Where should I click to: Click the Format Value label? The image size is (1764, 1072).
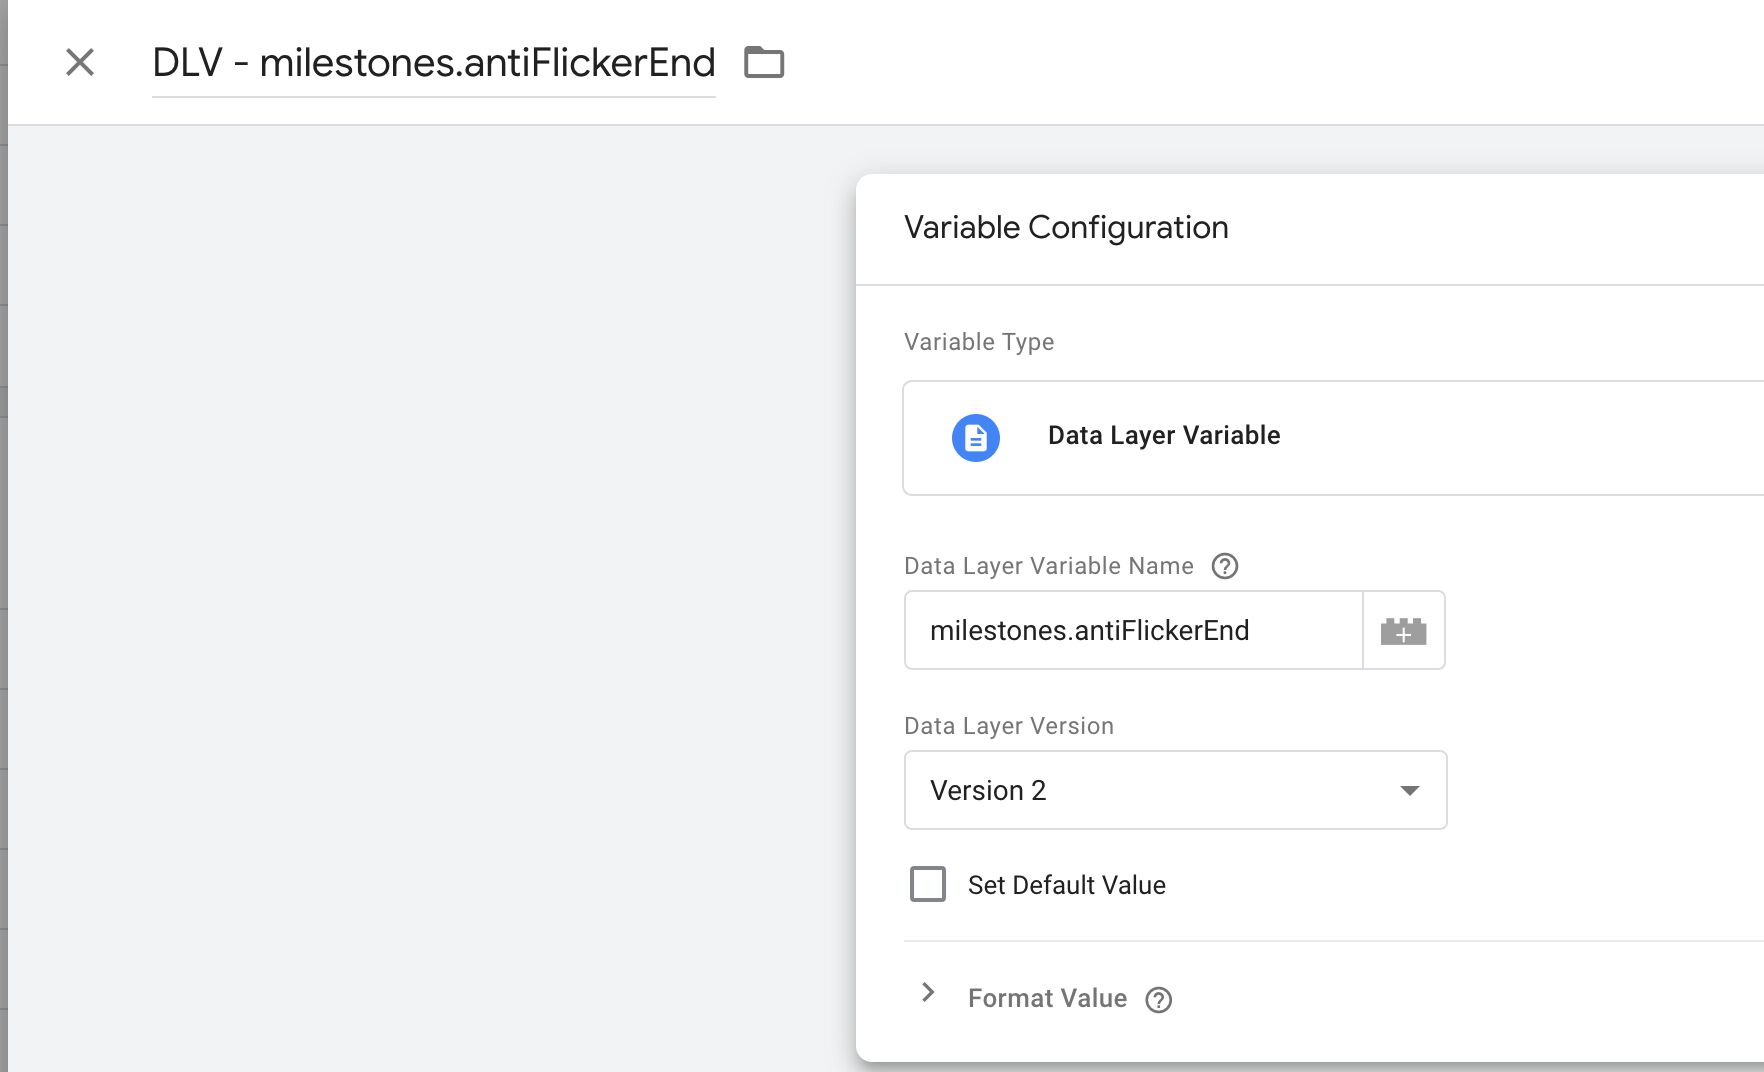click(1047, 998)
